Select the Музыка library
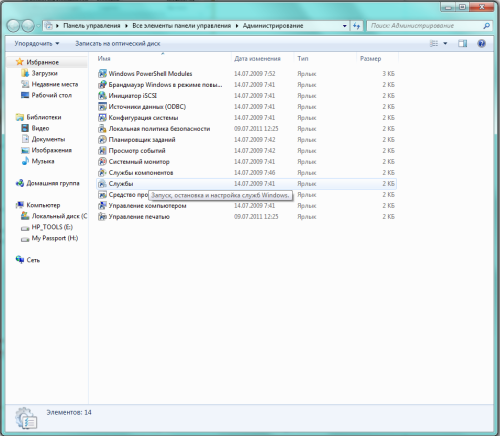 [x=43, y=161]
